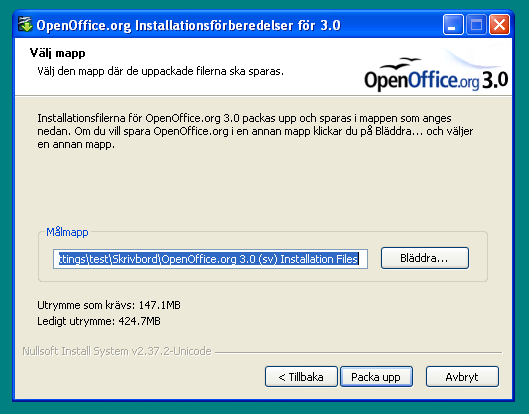The width and height of the screenshot is (529, 414).
Task: Click the seagull graphic above the logo
Action: [400, 63]
